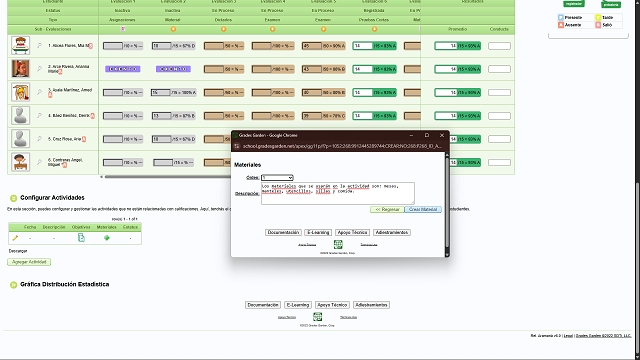The image size is (640, 360).
Task: Click the grades table horizontal scrollbar
Action: [x=167, y=177]
